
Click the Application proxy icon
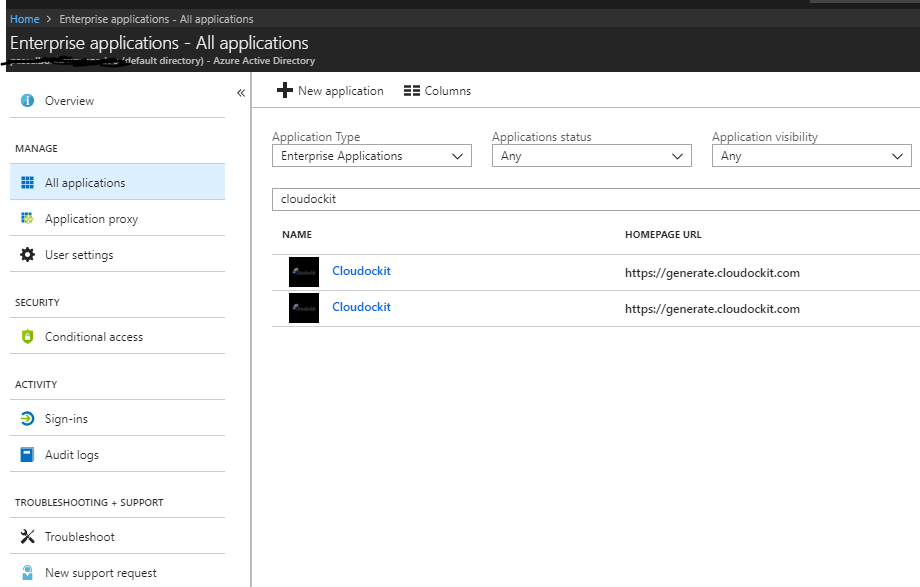click(x=27, y=218)
